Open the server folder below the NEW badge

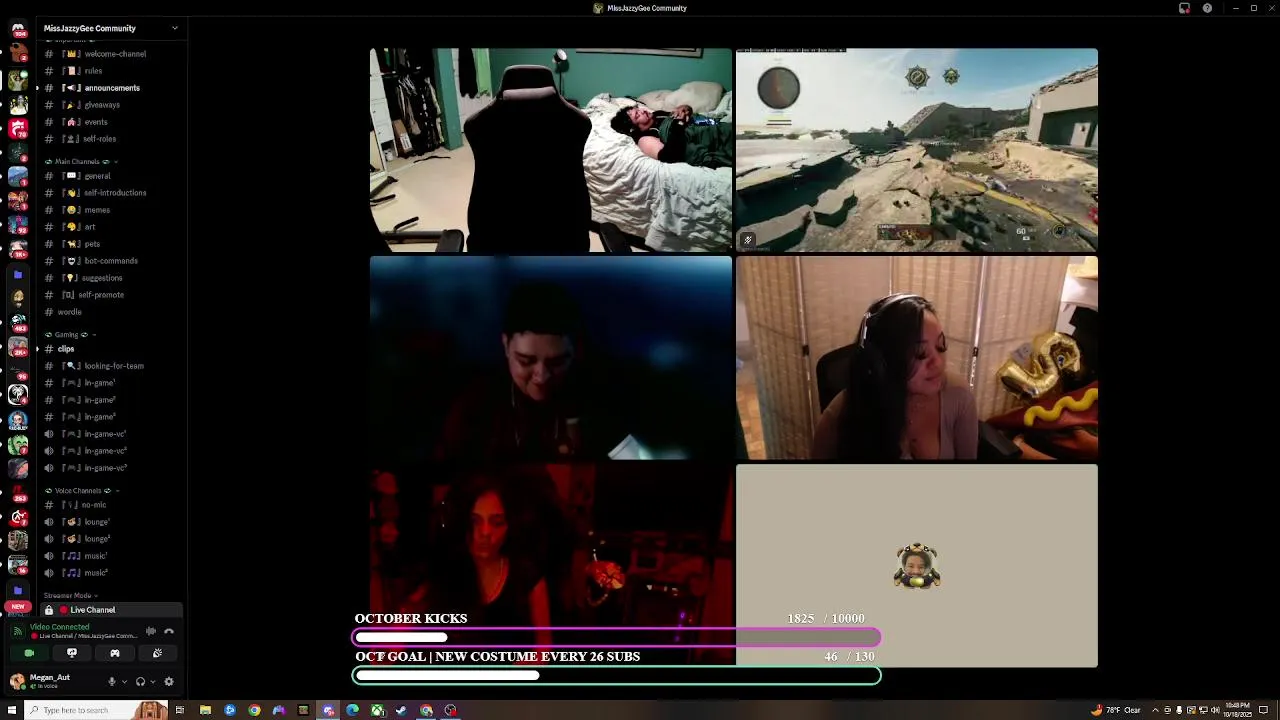pos(18,591)
